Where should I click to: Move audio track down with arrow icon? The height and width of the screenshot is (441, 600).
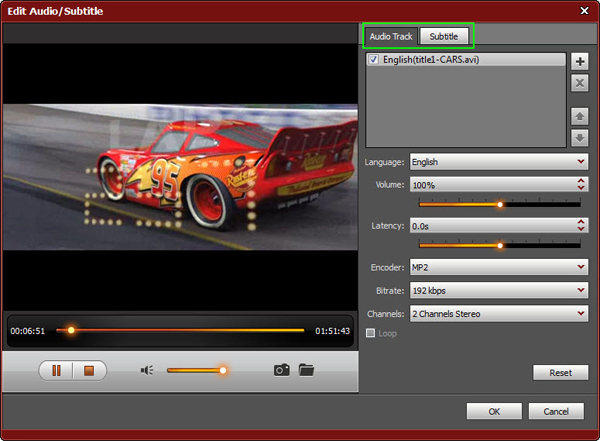coord(580,138)
